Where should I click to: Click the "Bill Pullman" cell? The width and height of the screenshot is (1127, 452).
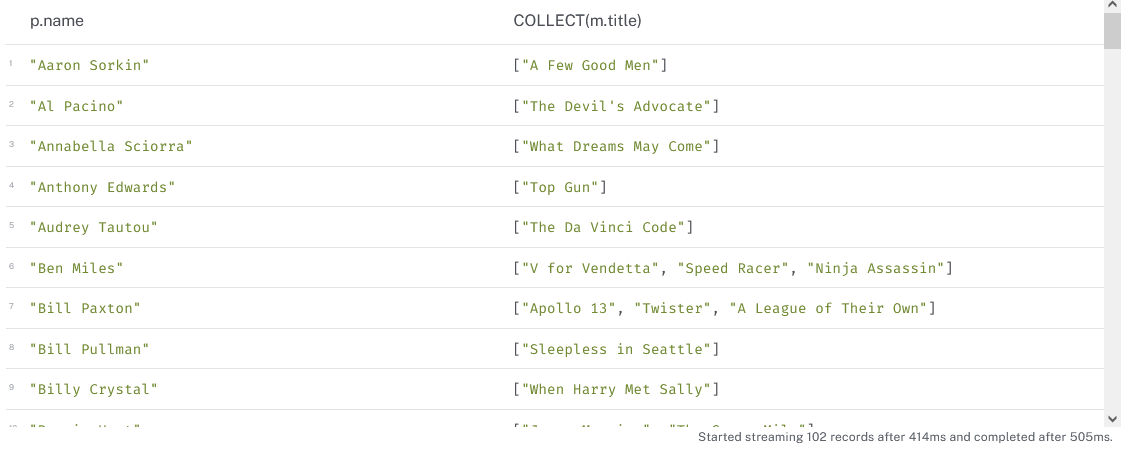click(x=90, y=349)
